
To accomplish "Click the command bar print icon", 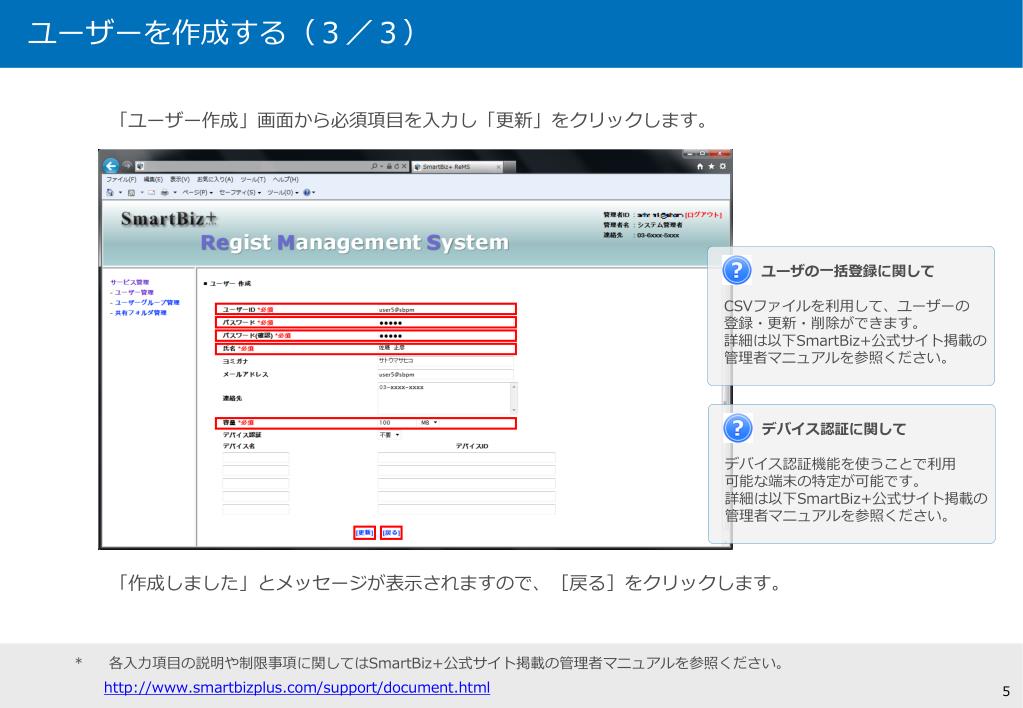I will (x=164, y=192).
